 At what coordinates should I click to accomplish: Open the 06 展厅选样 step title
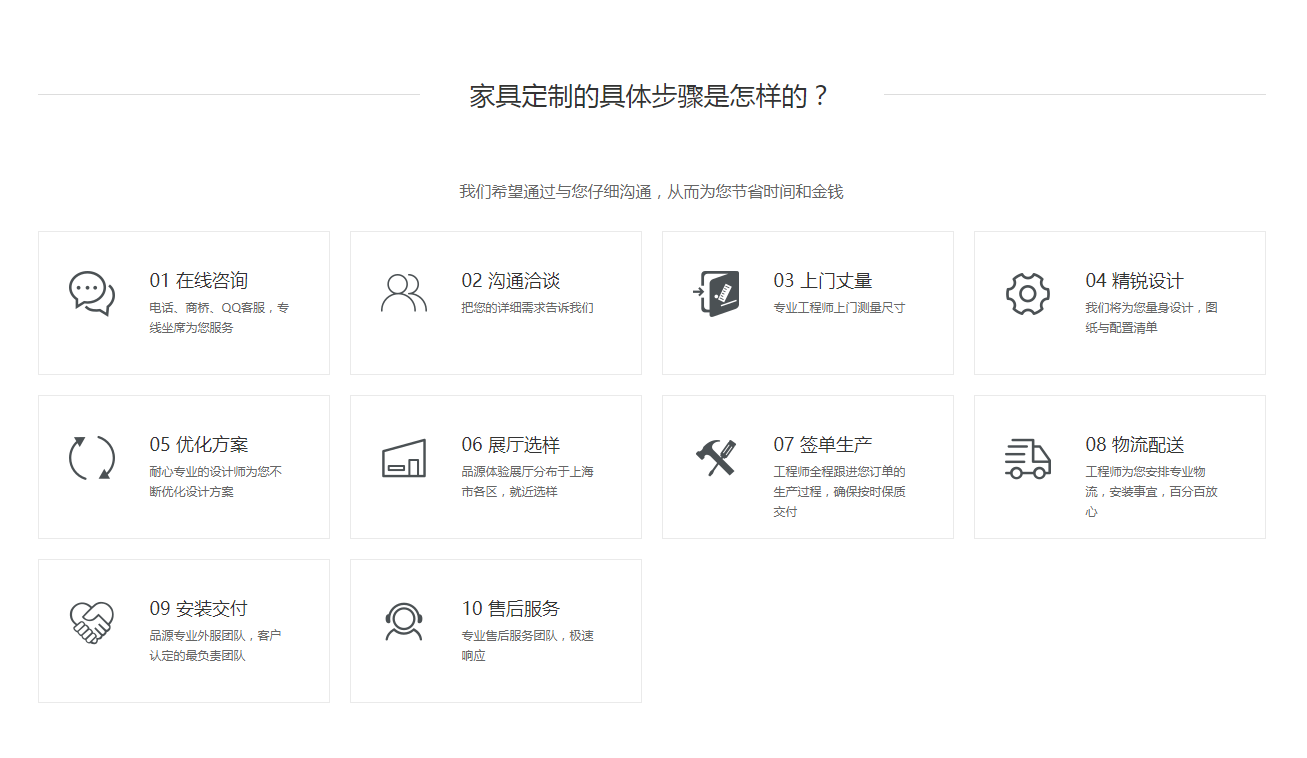[x=511, y=445]
